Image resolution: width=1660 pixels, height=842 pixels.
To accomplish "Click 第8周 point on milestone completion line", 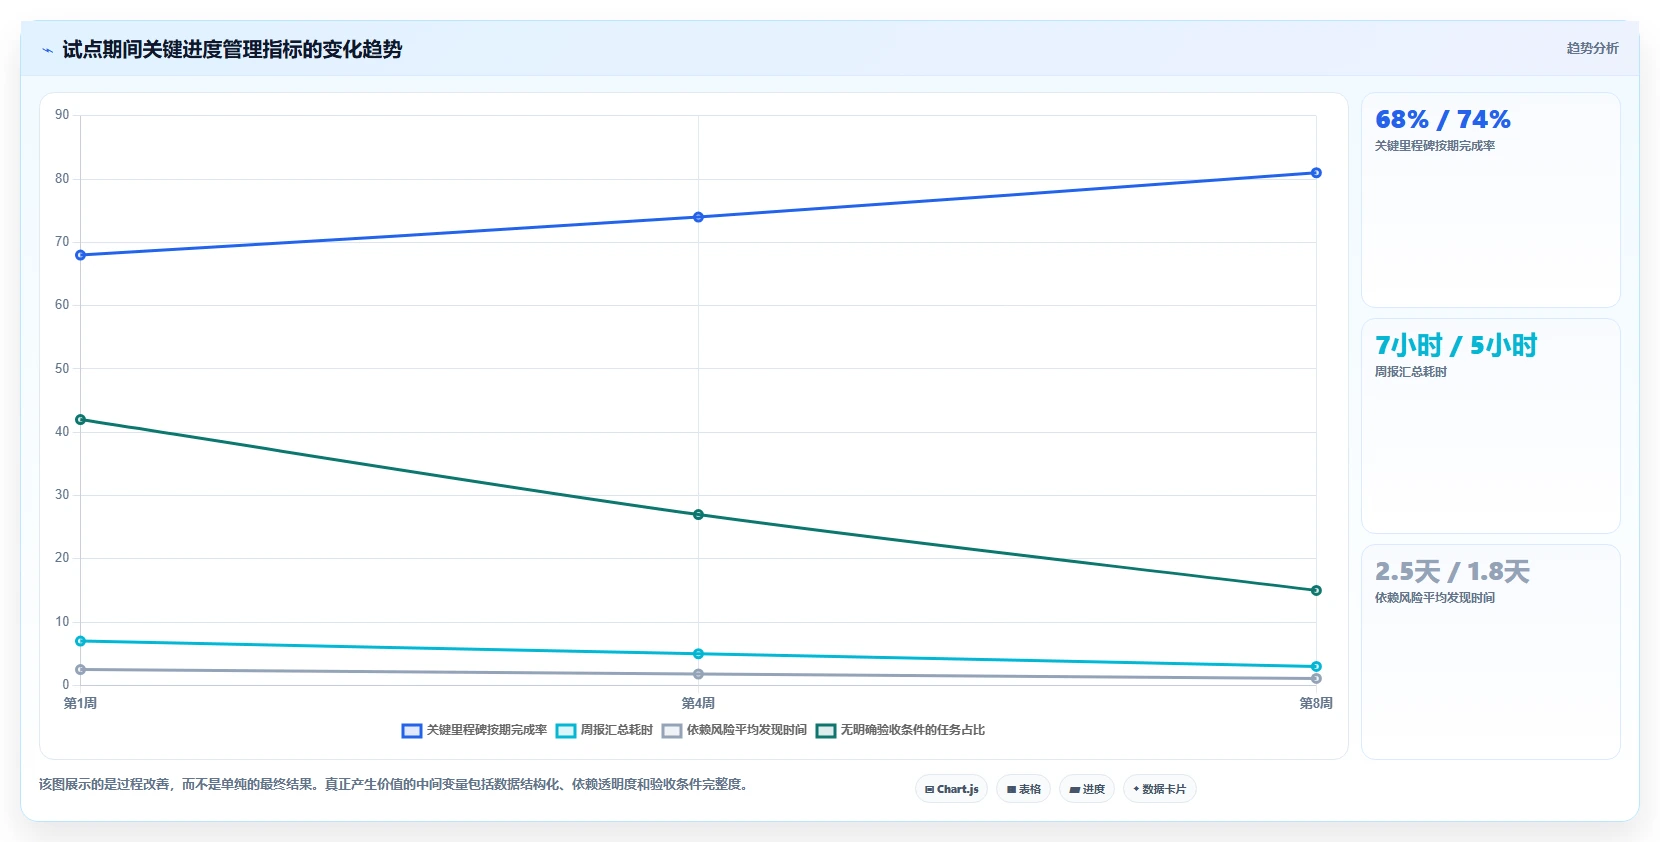I will click(x=1316, y=173).
